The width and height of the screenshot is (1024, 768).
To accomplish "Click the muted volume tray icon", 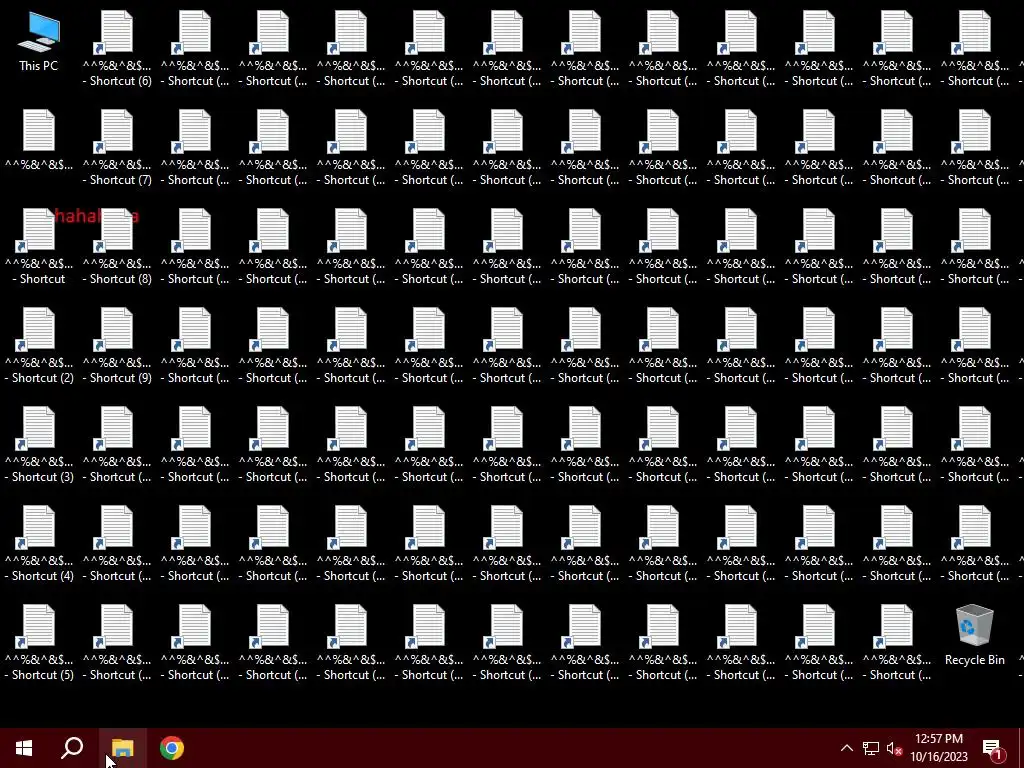I will tap(895, 748).
